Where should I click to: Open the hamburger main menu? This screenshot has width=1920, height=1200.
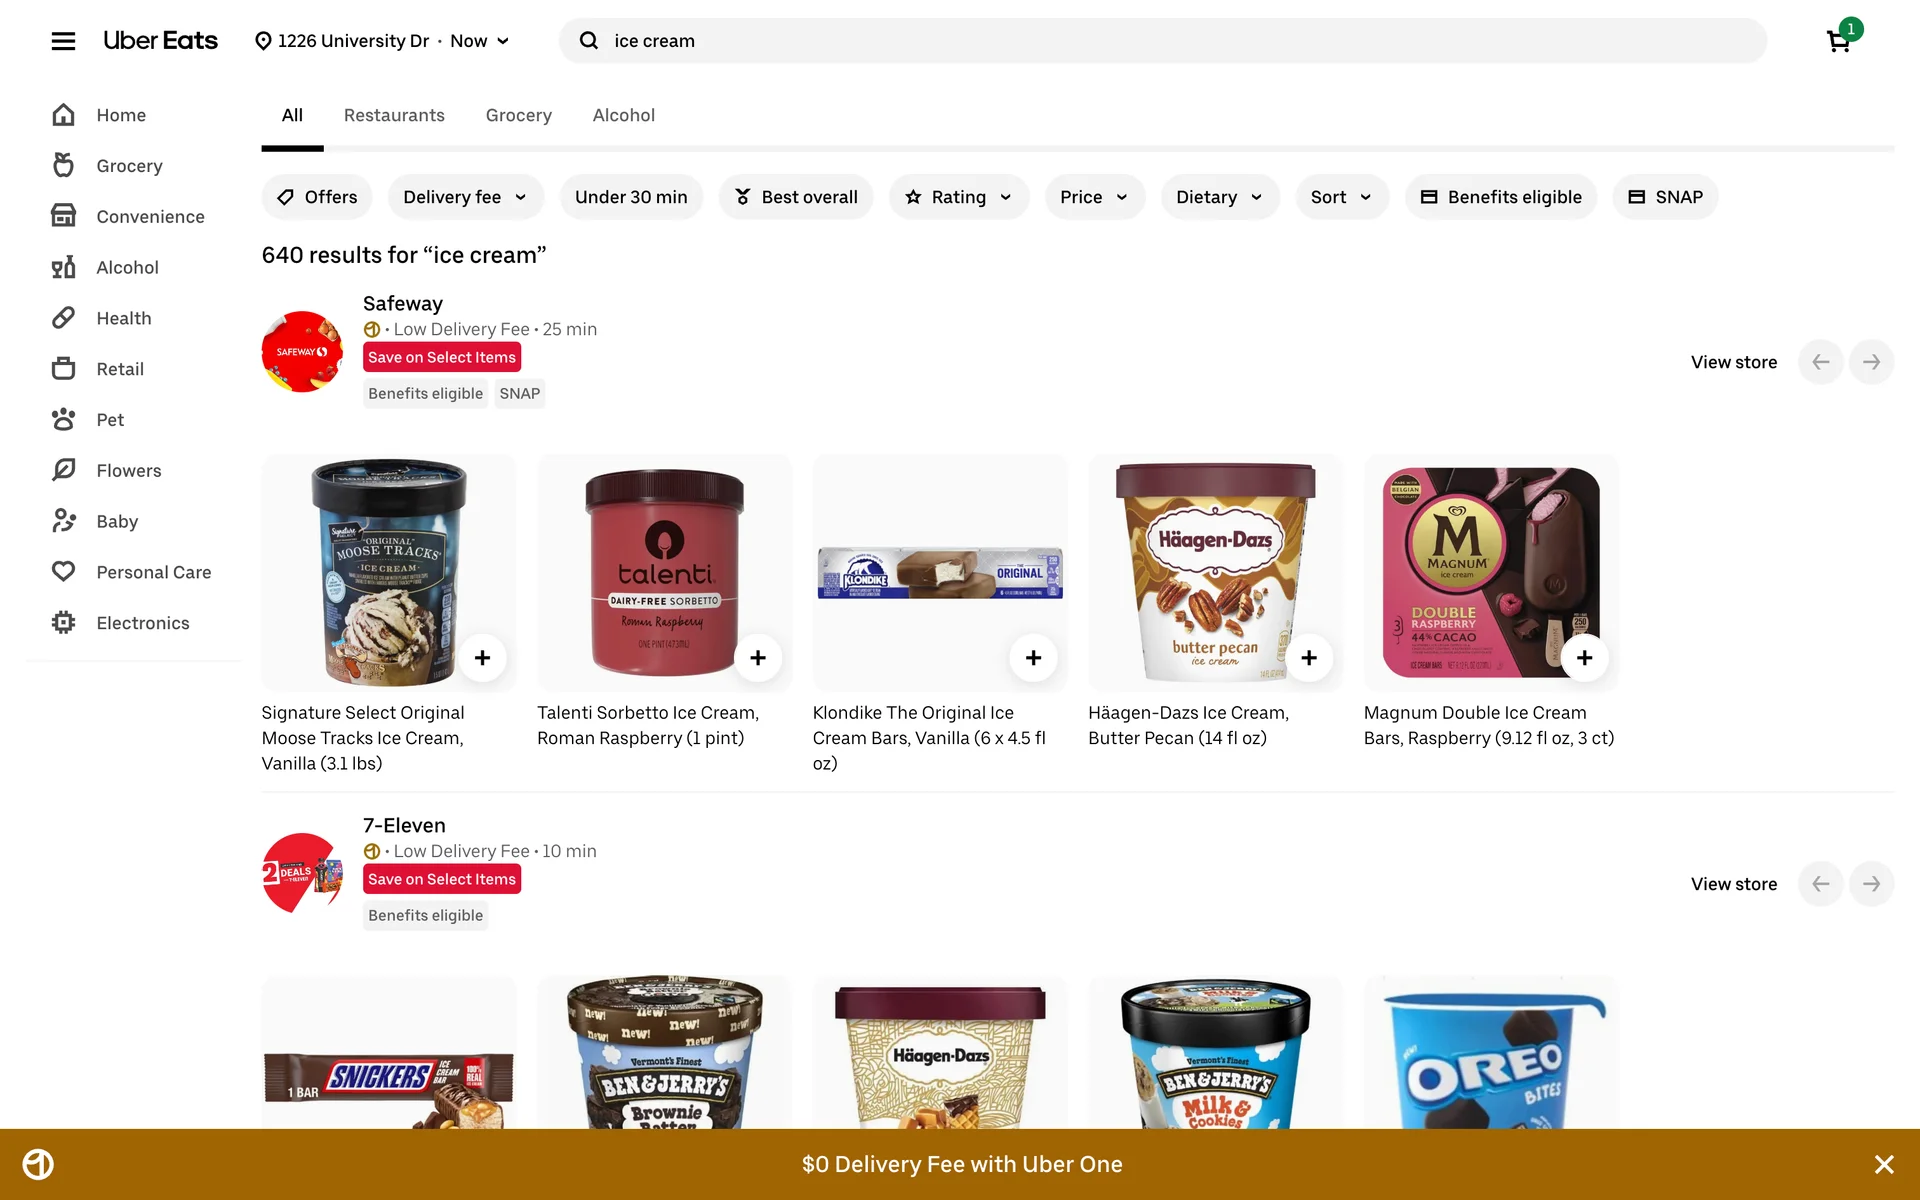63,41
